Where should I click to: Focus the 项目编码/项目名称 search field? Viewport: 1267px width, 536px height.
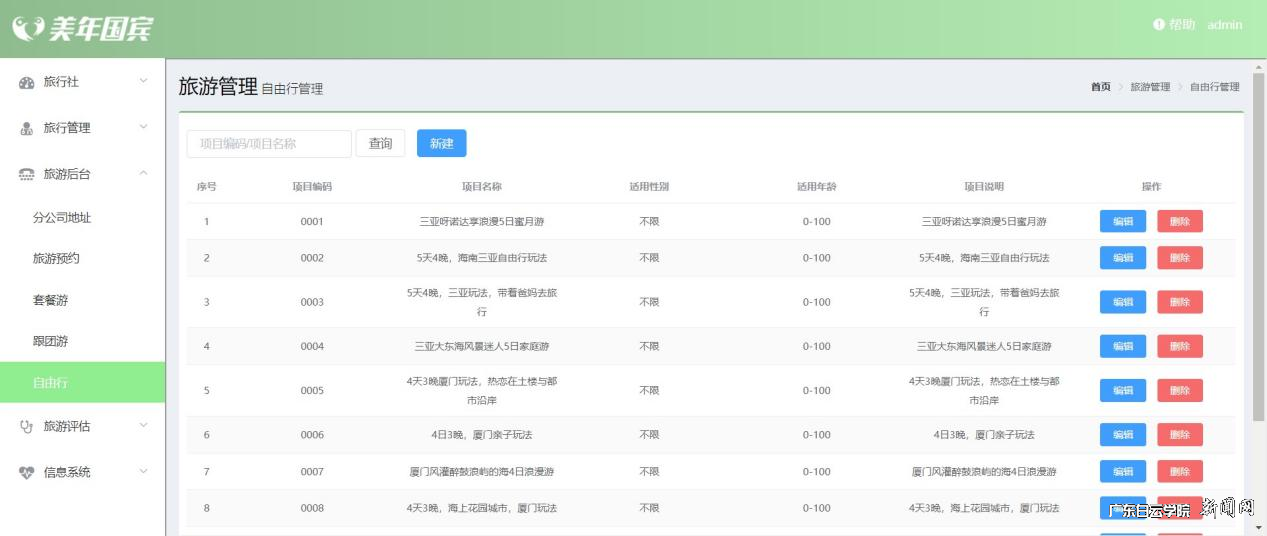(269, 144)
